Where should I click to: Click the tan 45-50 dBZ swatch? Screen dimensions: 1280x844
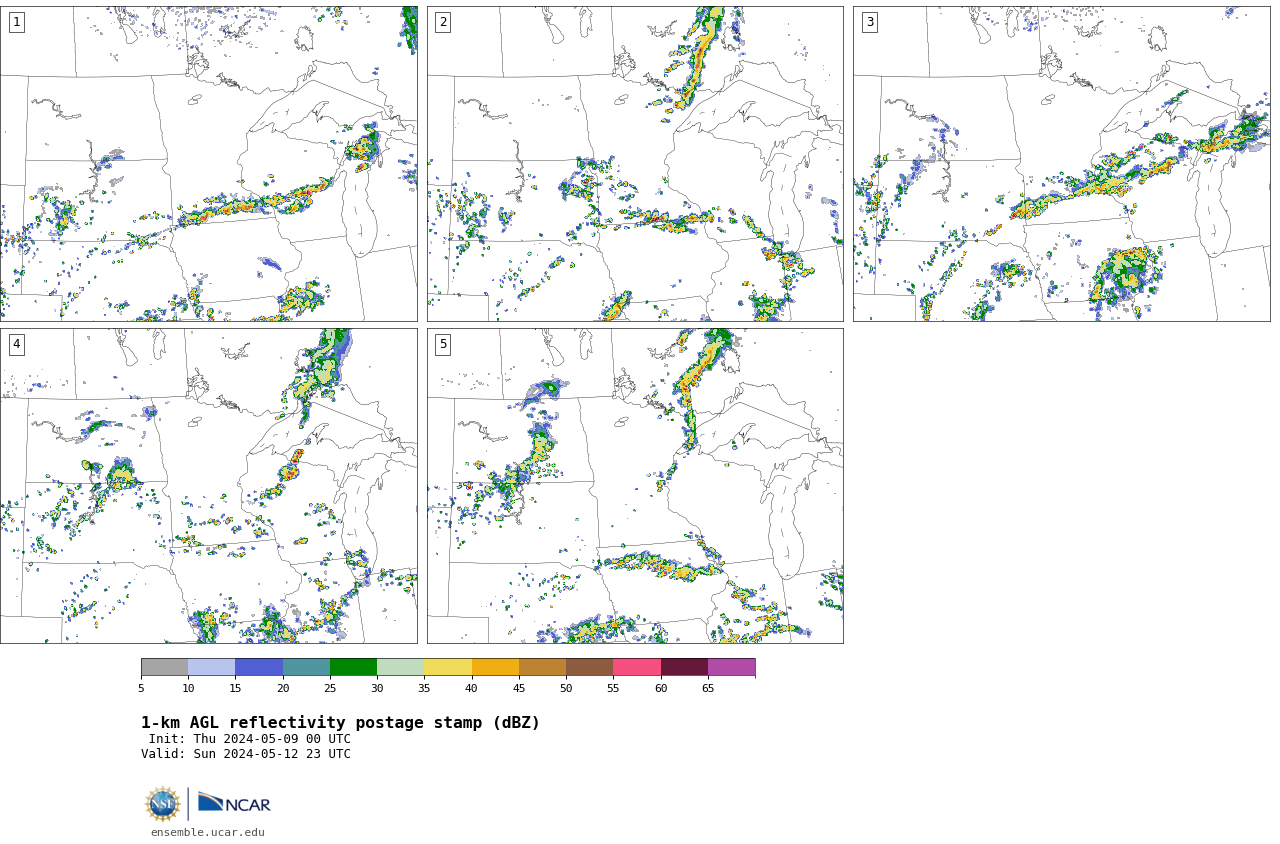[x=542, y=667]
